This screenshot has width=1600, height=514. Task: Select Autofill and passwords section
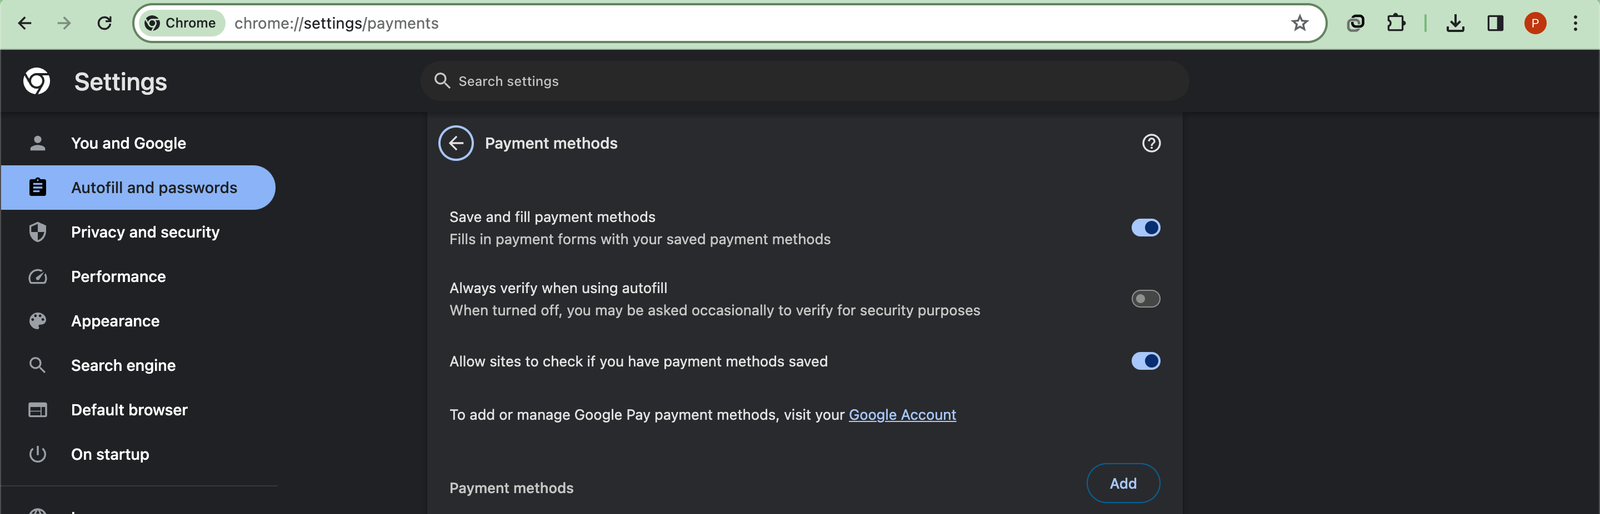(138, 187)
